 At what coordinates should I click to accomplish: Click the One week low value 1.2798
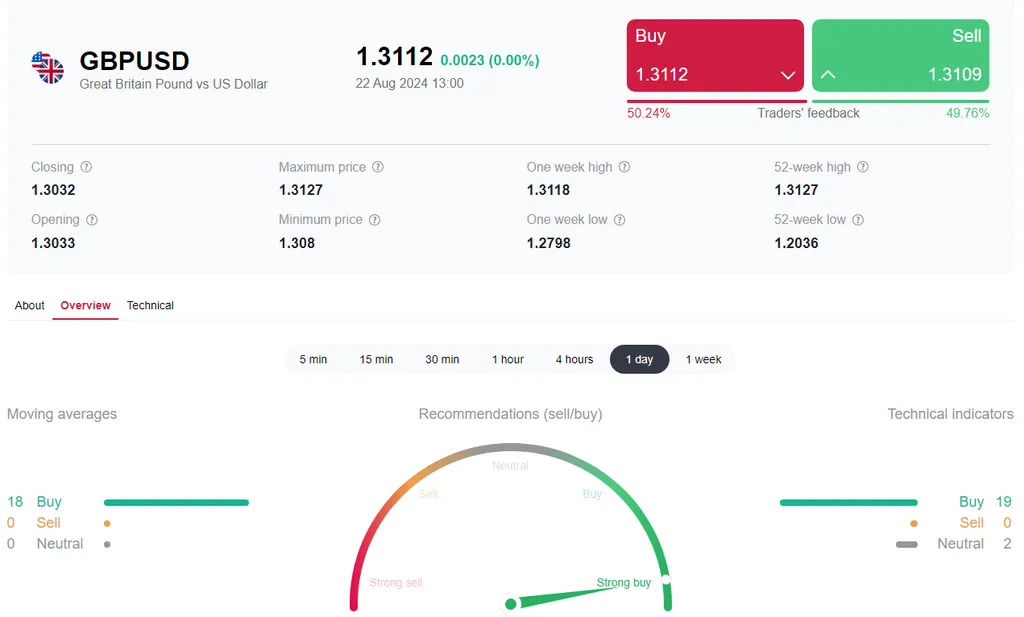click(549, 243)
